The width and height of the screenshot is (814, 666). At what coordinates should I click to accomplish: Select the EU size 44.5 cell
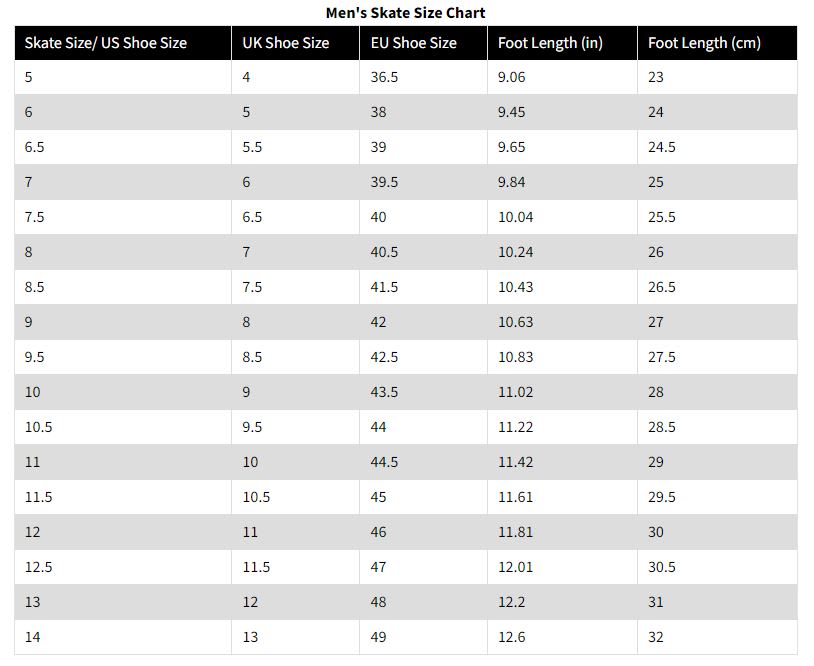pos(424,462)
